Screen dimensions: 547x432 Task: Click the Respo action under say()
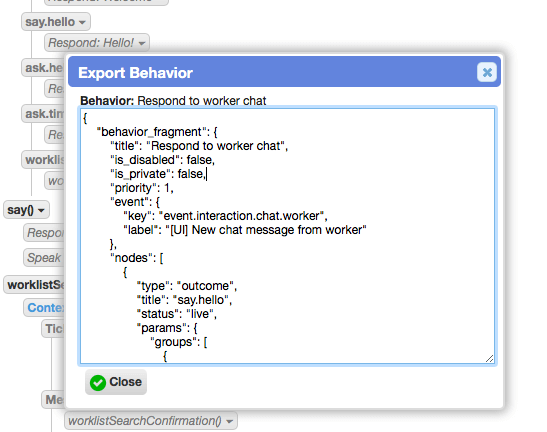[x=45, y=232]
